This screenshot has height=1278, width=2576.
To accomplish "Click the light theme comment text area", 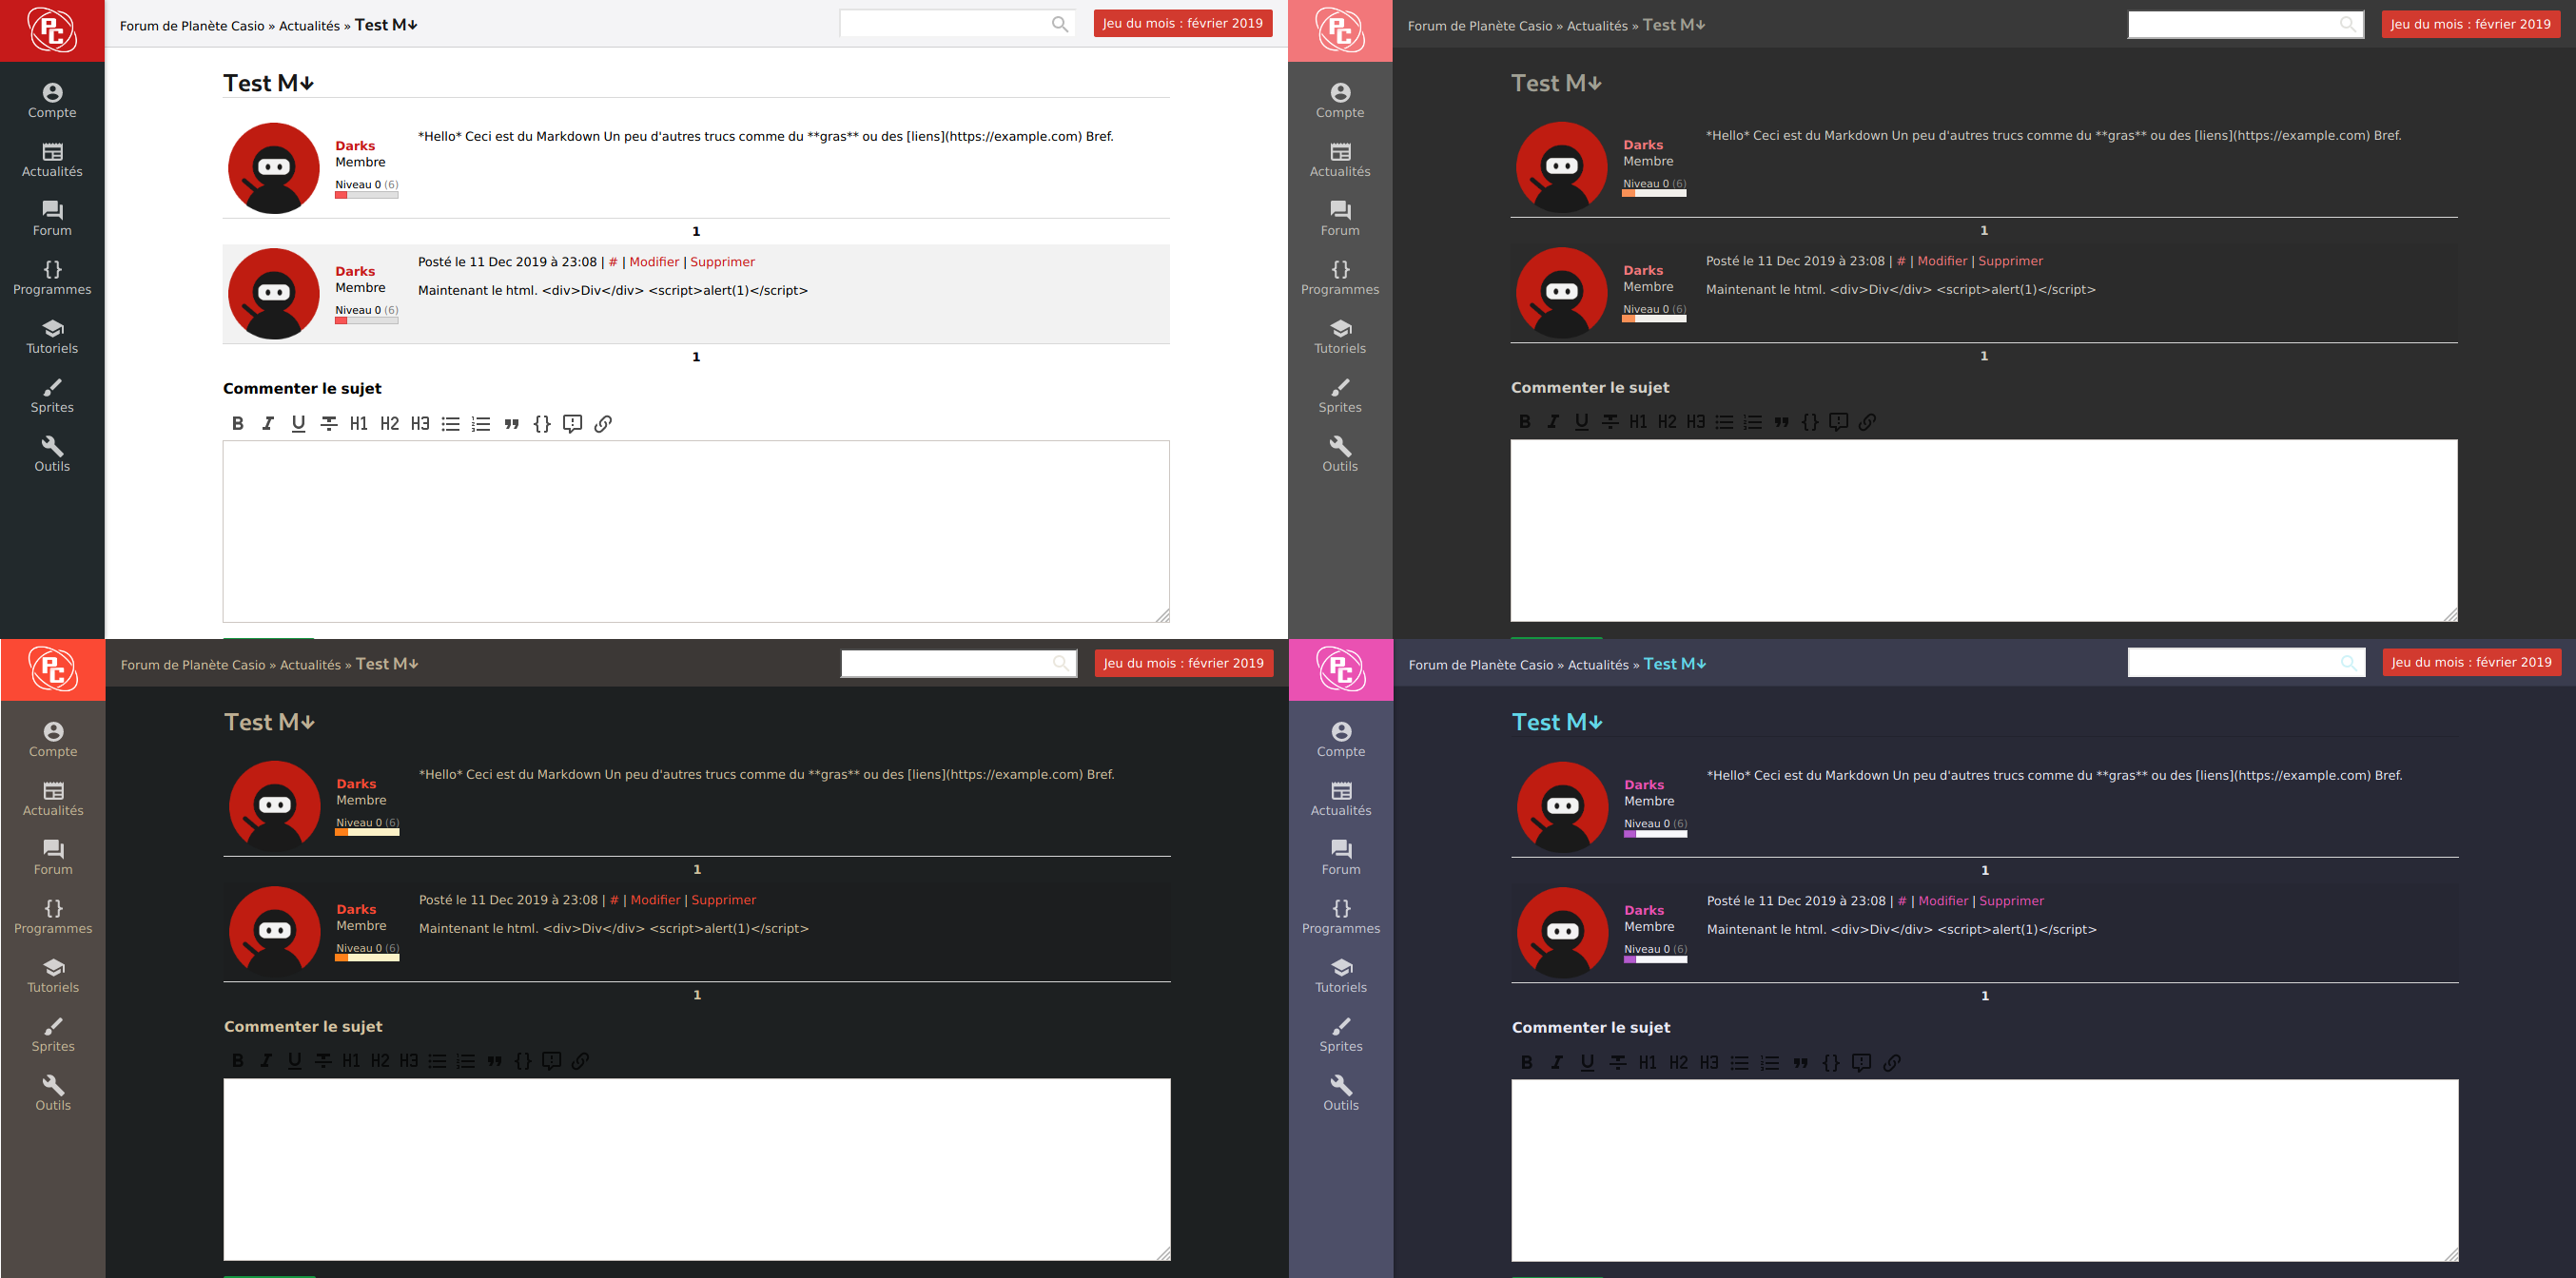I will [696, 531].
